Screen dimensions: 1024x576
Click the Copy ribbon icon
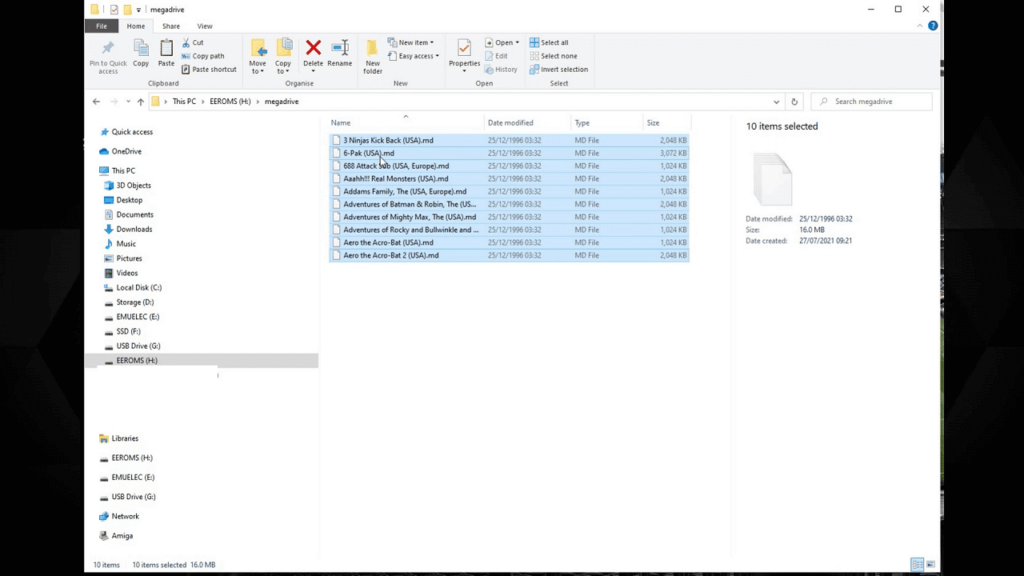pos(141,54)
